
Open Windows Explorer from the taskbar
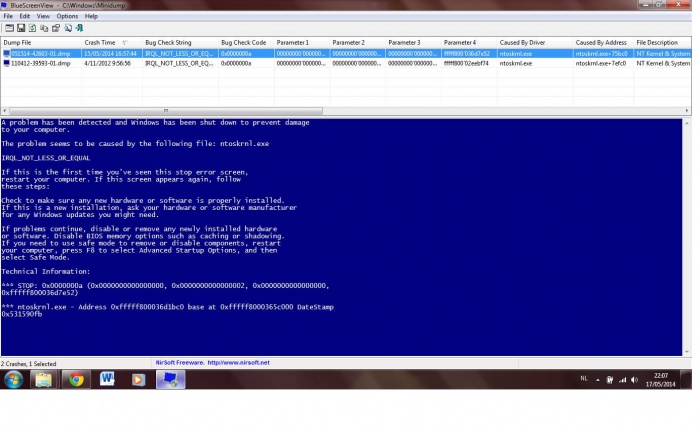(x=43, y=380)
